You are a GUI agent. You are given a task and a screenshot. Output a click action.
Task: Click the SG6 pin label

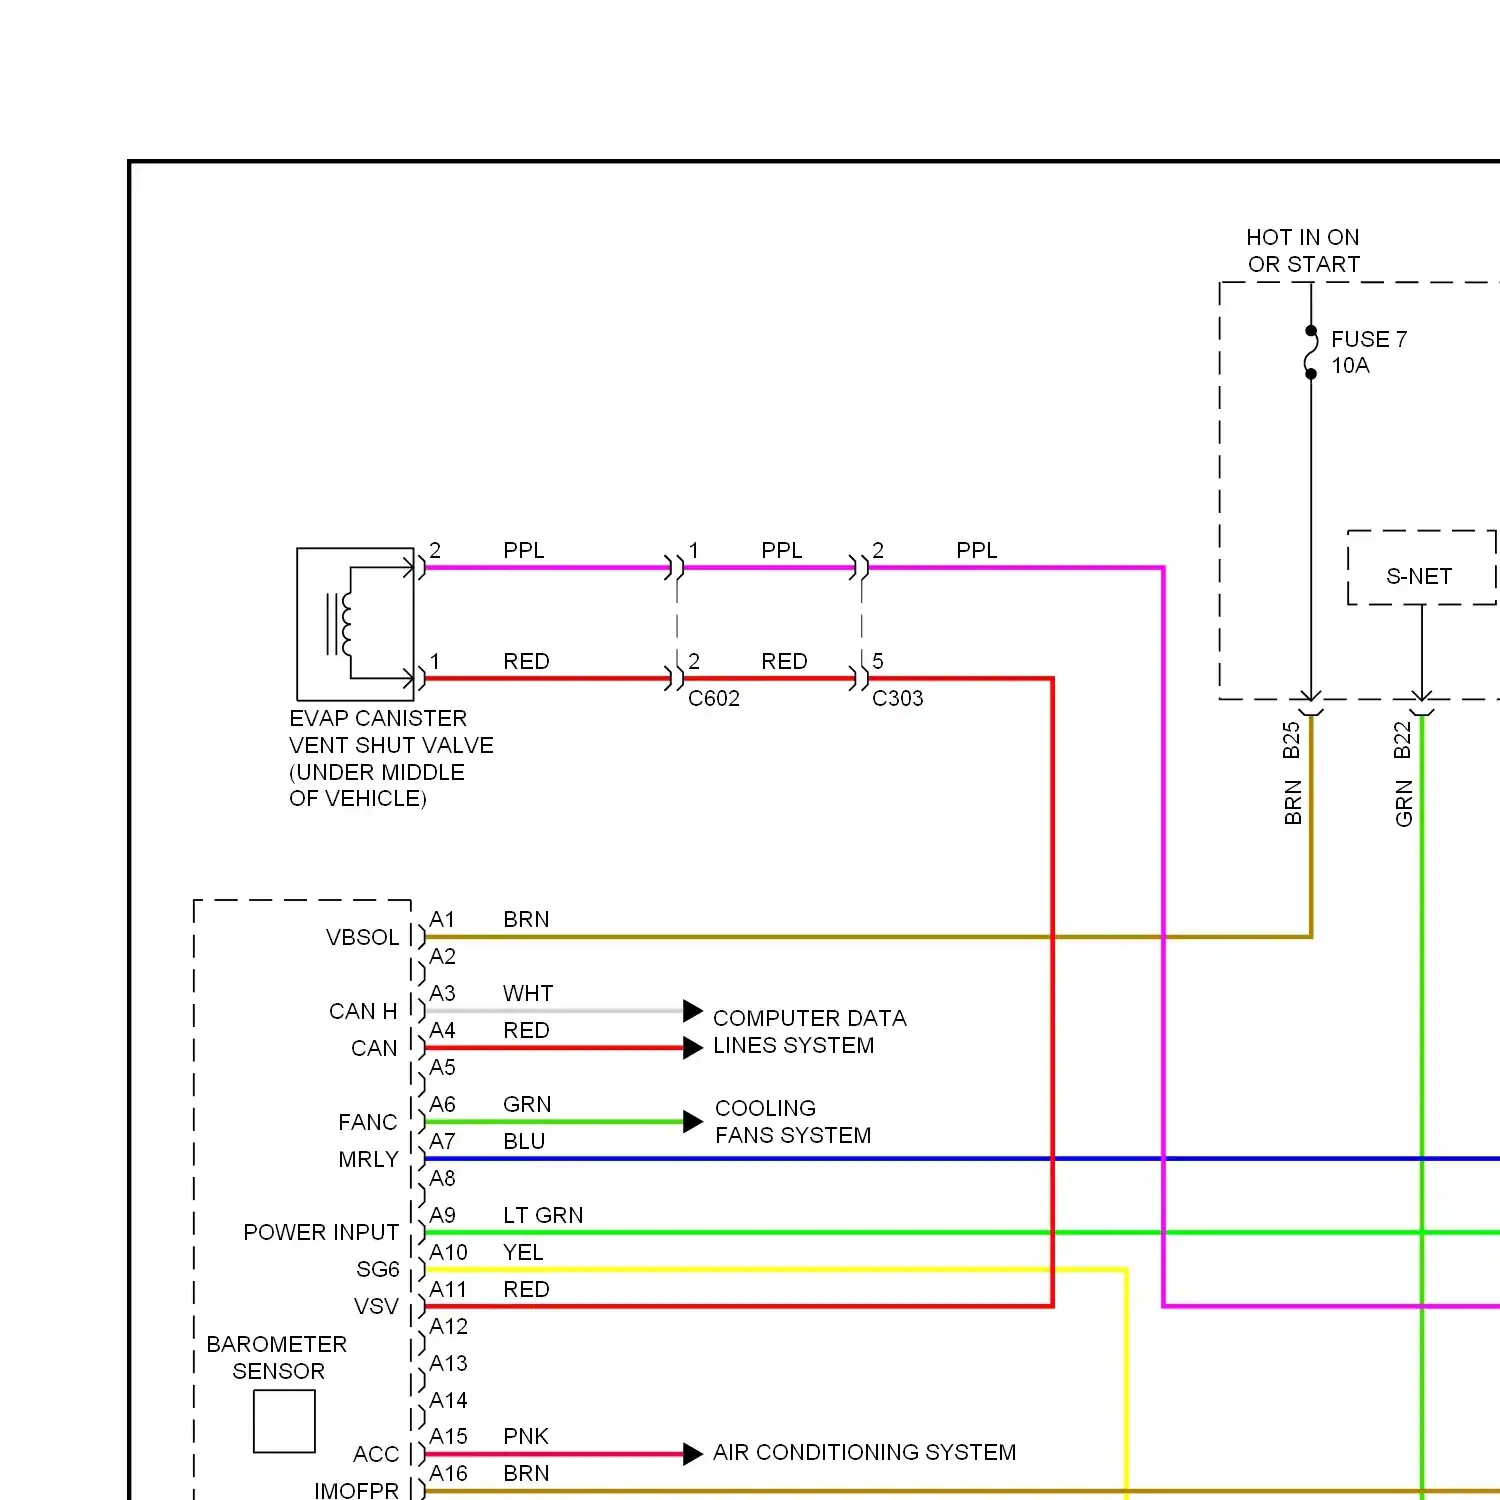[378, 1270]
